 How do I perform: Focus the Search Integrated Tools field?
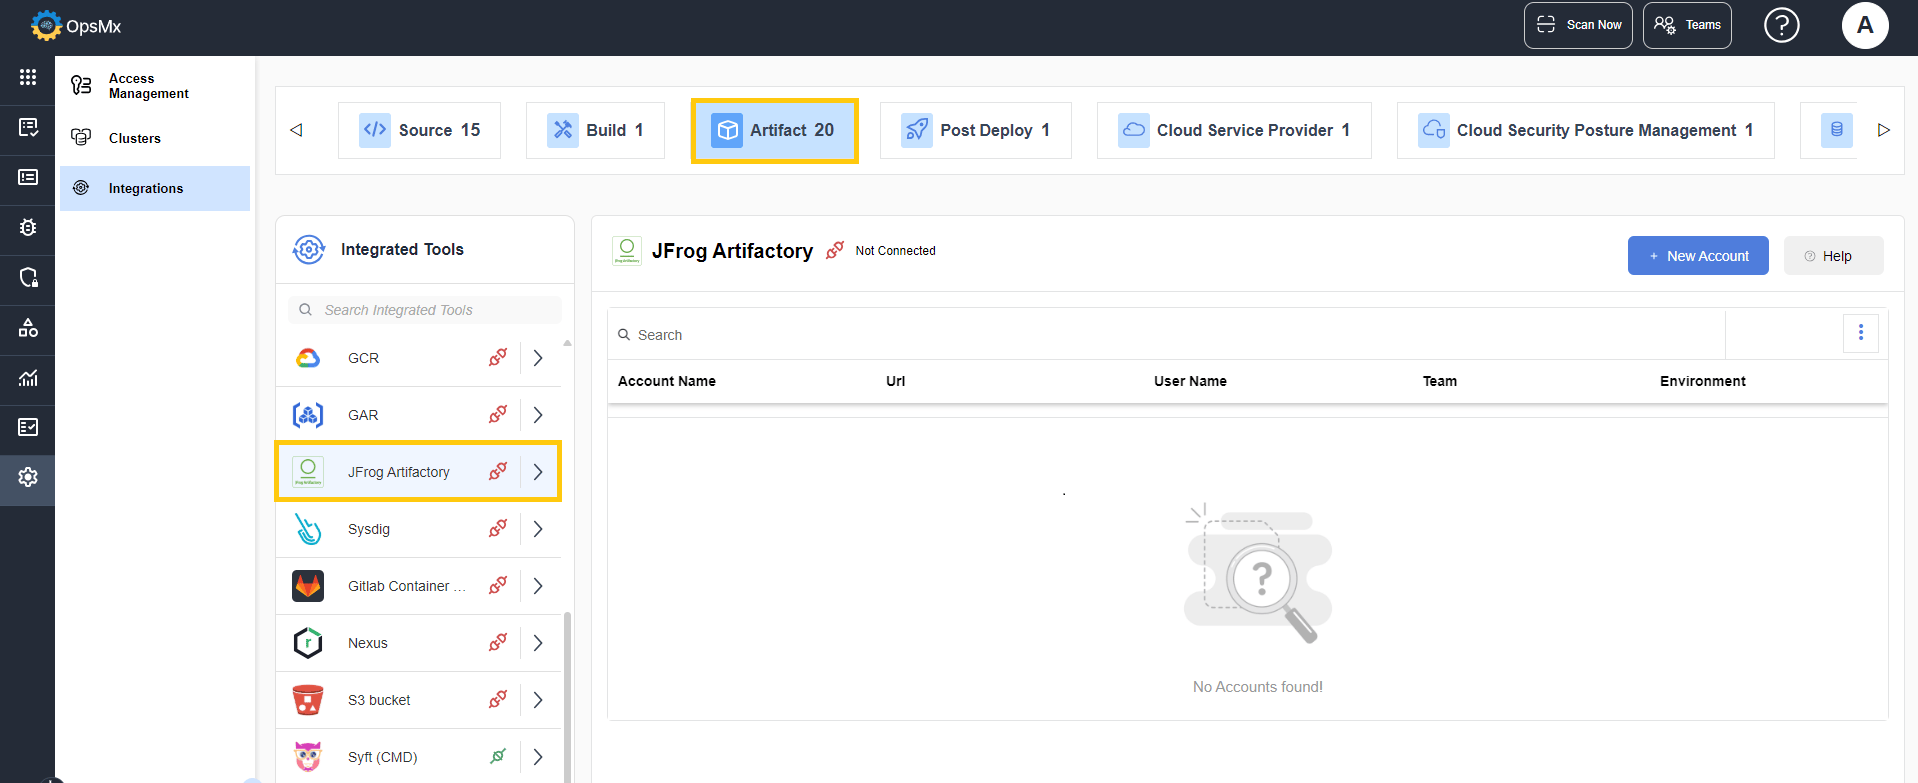coord(425,310)
